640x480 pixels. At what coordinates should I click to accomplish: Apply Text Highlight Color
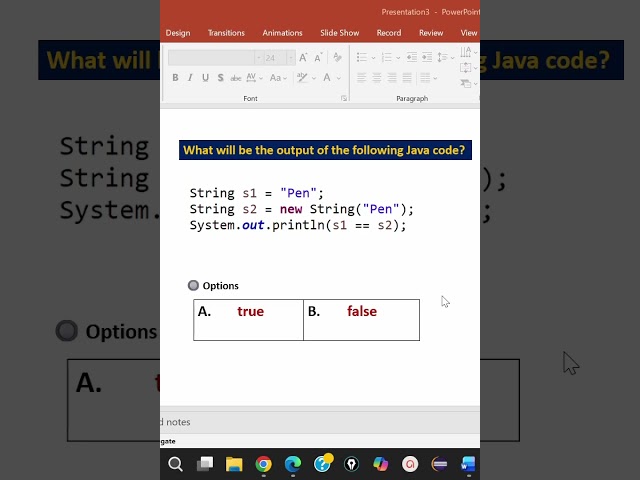(302, 78)
